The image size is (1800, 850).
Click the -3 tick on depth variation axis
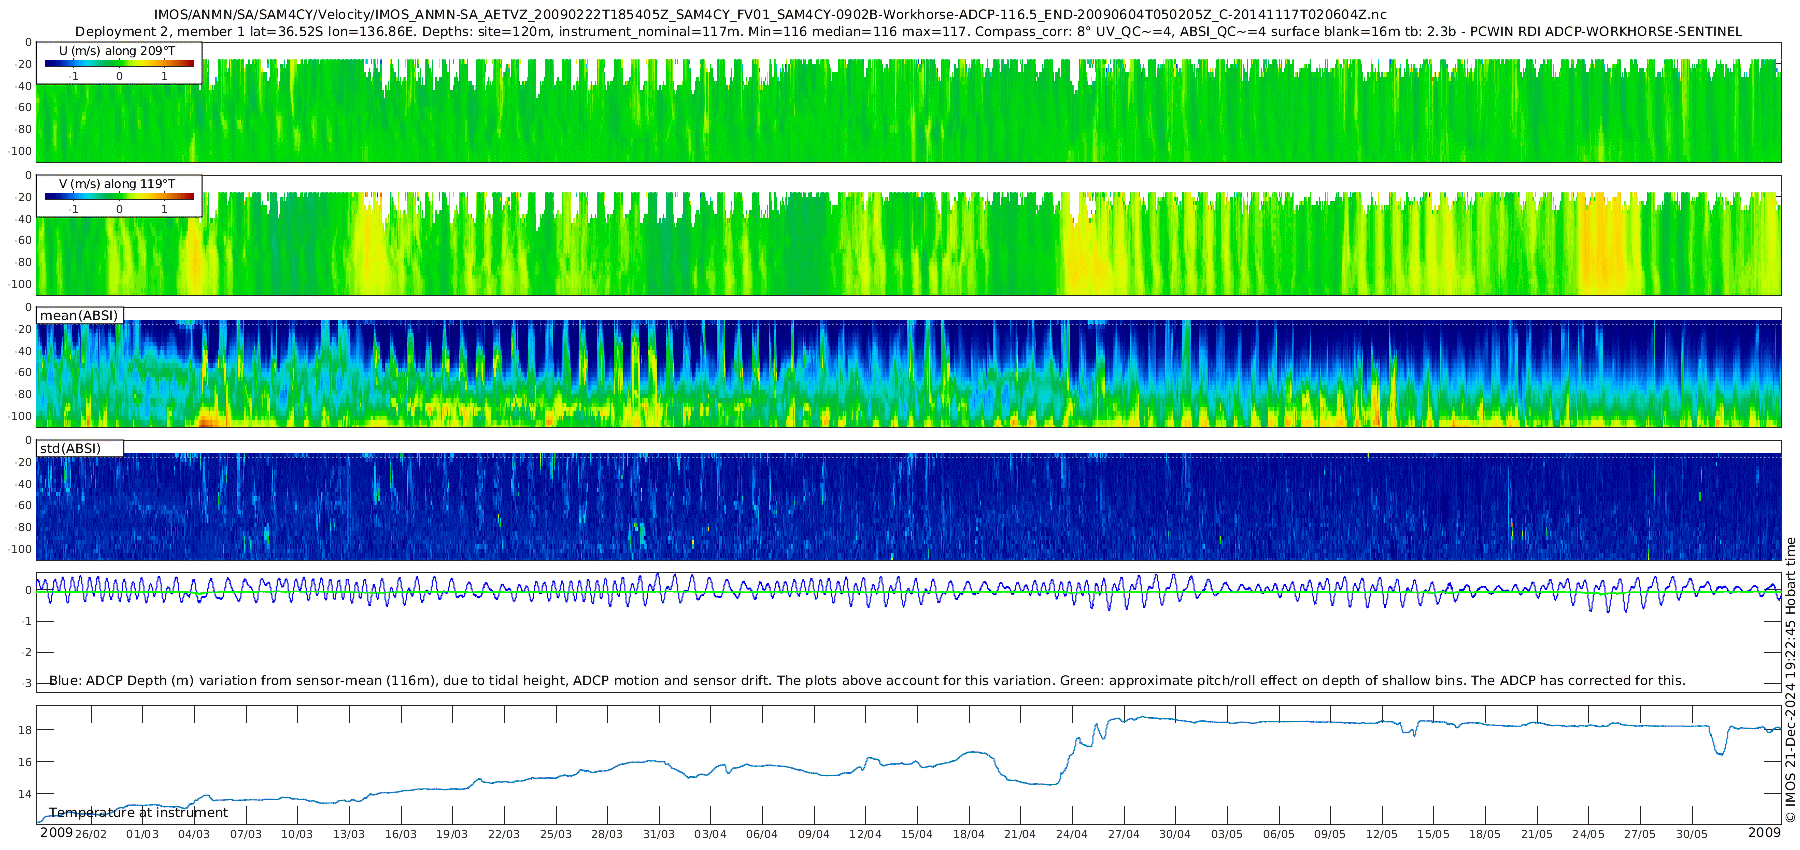[x=27, y=683]
